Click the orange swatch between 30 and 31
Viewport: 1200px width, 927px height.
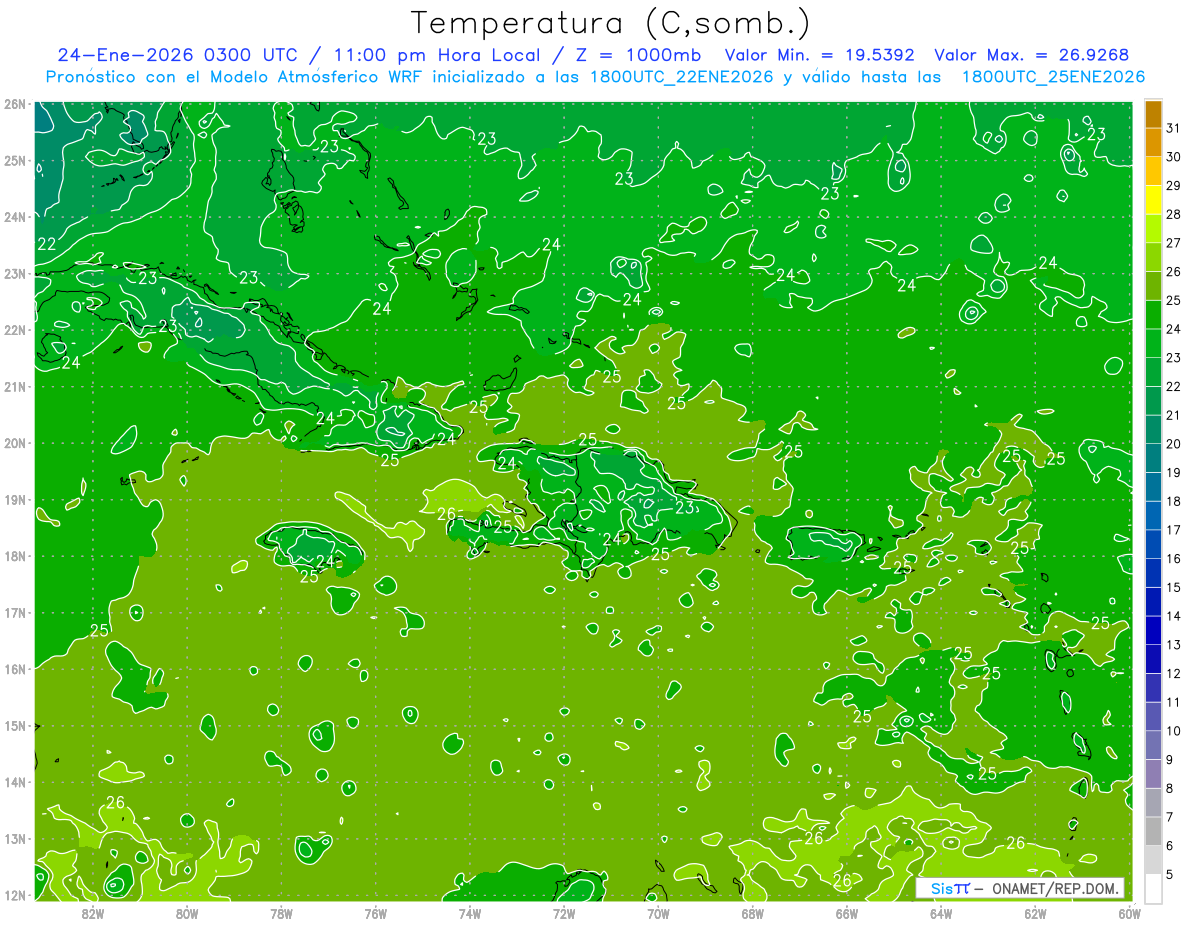point(1154,143)
